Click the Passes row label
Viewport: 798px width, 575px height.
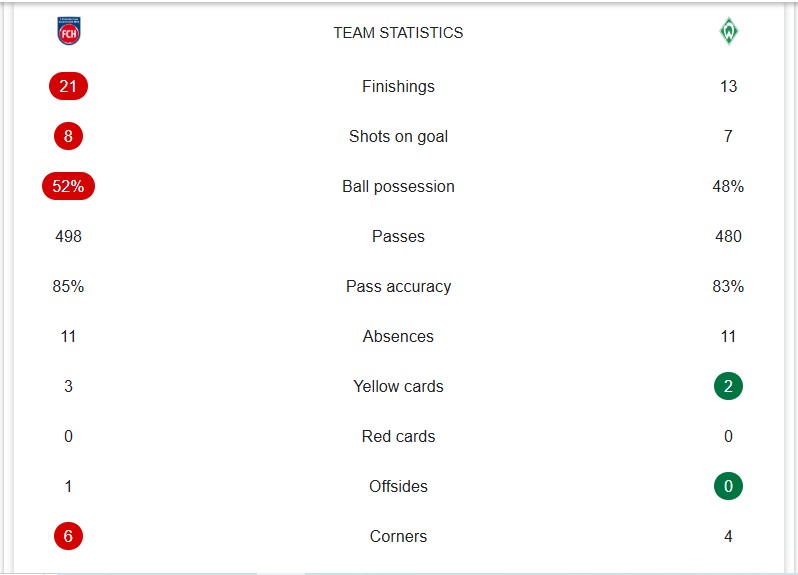pyautogui.click(x=398, y=236)
